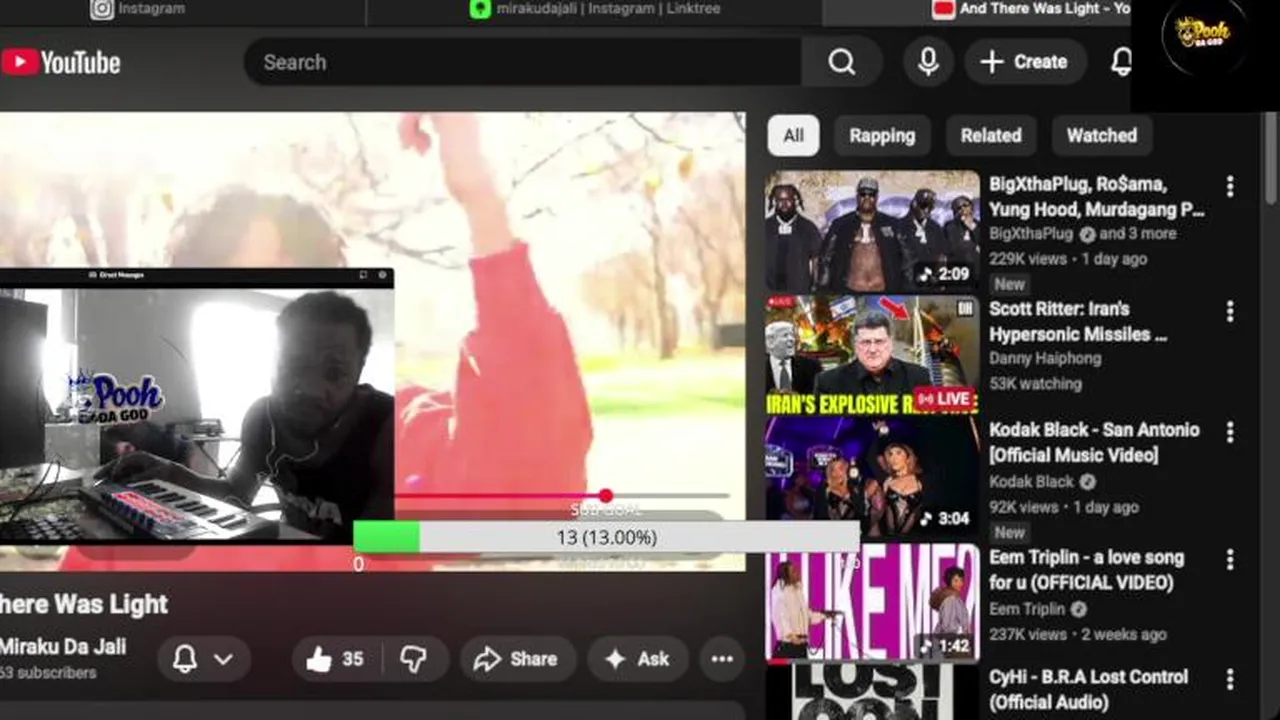The image size is (1280, 720).
Task: Open options menu for CyHi video
Action: [x=1230, y=679]
